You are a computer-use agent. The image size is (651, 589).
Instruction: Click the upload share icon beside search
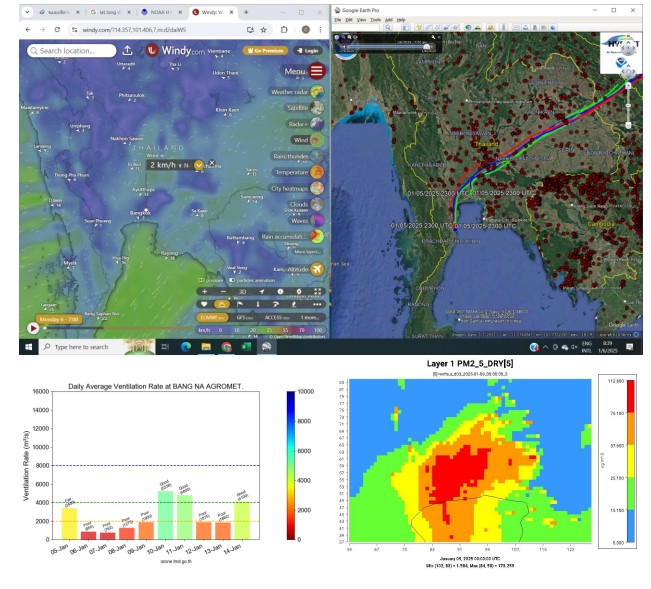coord(128,50)
